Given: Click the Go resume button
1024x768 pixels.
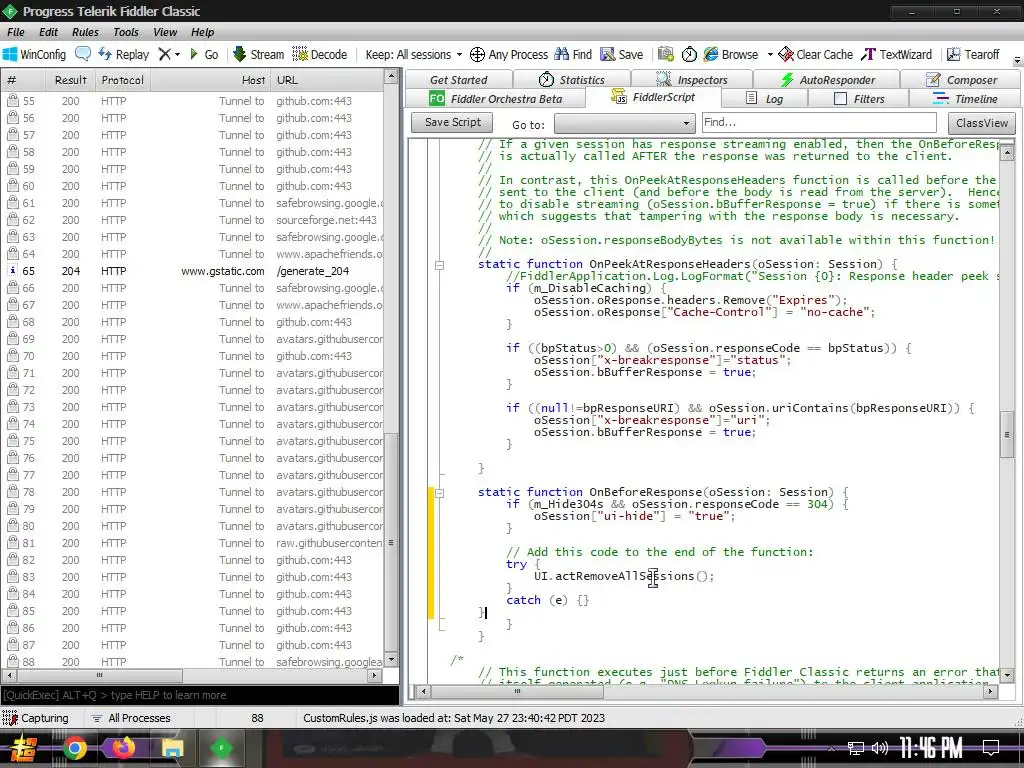Looking at the screenshot, I should (x=203, y=54).
